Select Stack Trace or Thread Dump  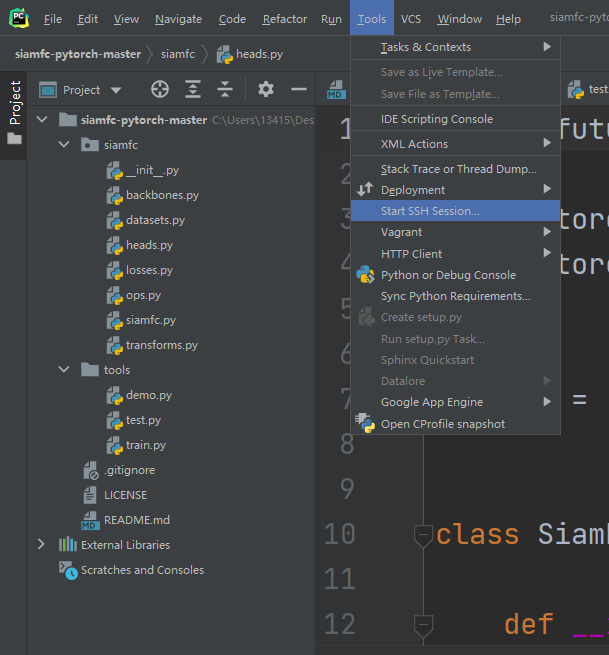click(455, 169)
